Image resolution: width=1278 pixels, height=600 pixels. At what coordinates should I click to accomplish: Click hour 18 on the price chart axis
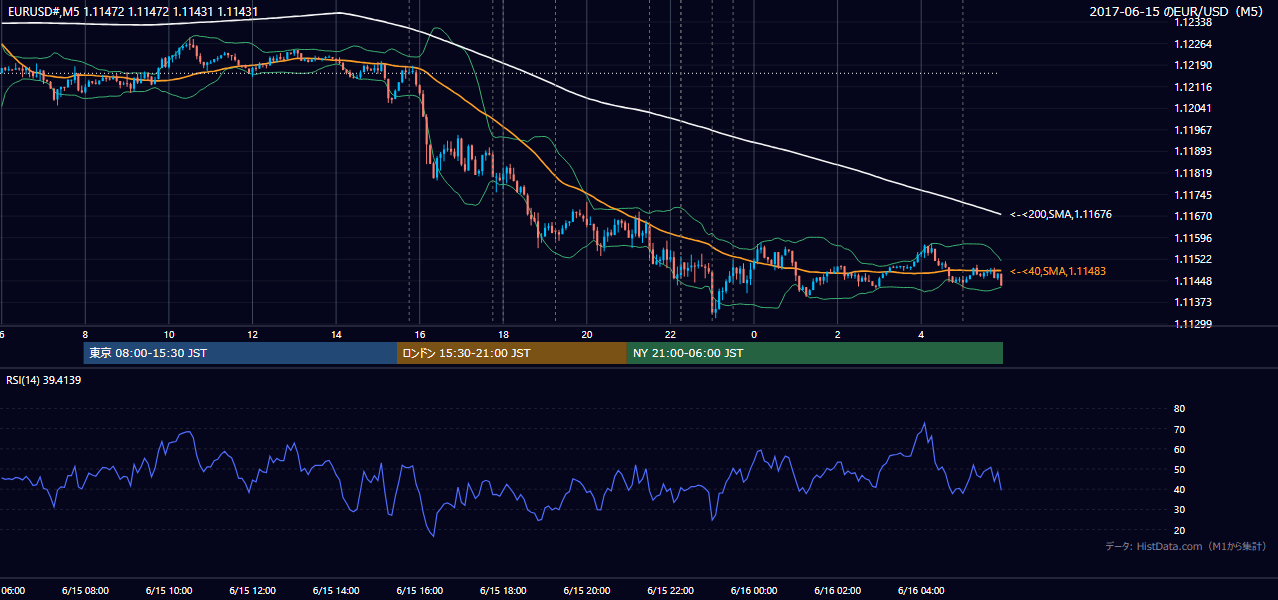point(503,334)
